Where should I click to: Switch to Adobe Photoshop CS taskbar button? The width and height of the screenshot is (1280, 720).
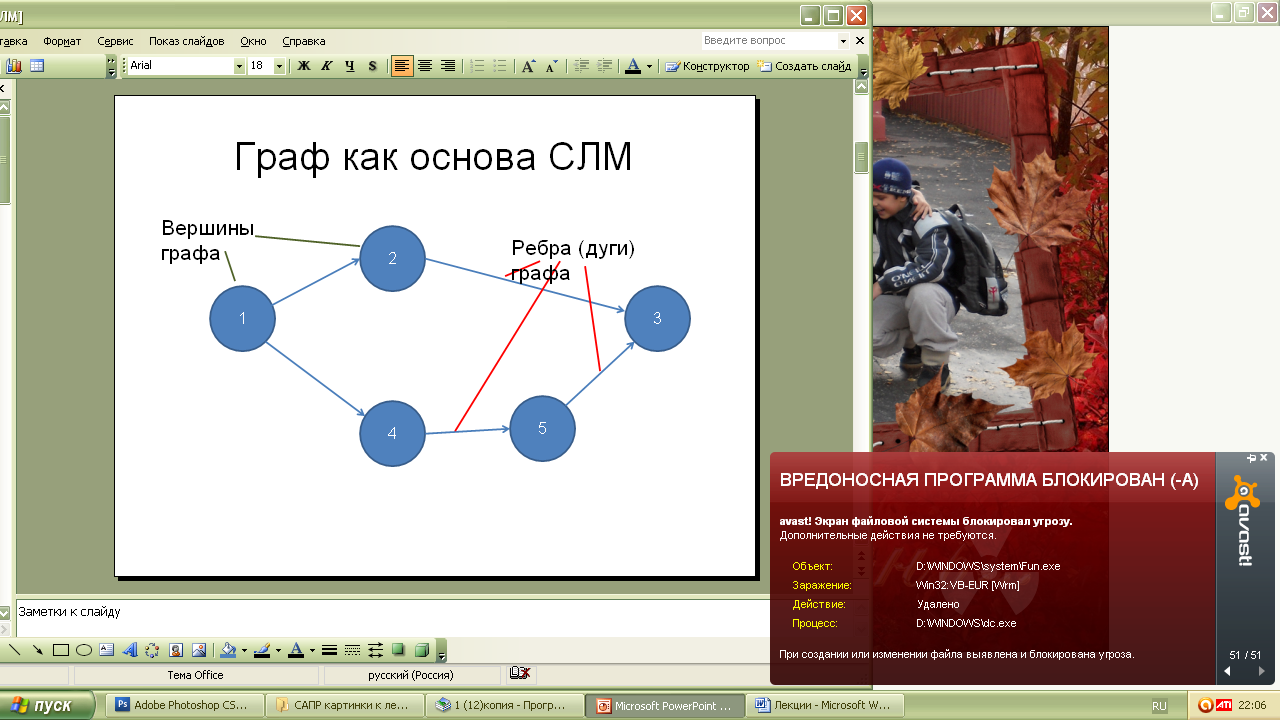click(183, 705)
